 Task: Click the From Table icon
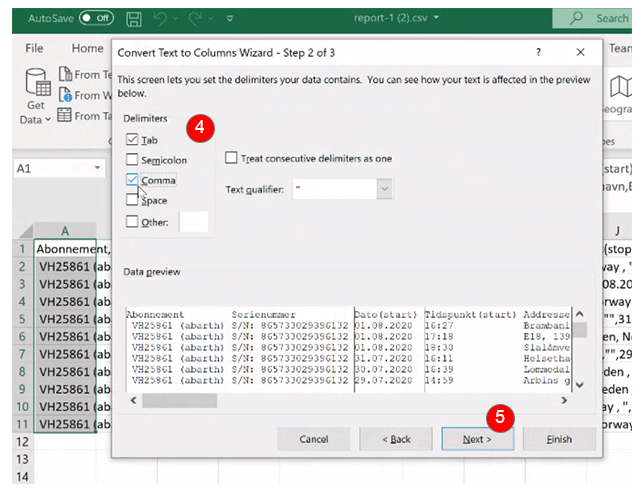64,115
